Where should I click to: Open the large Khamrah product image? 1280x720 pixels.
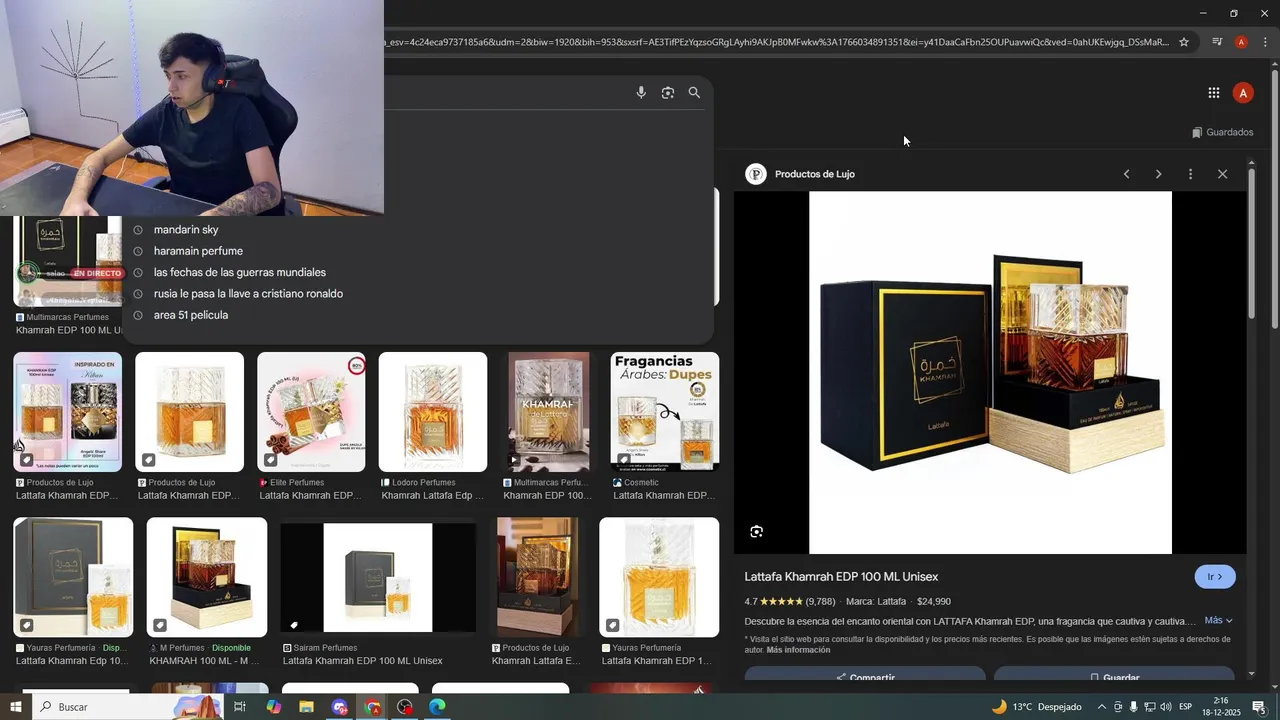(x=990, y=372)
